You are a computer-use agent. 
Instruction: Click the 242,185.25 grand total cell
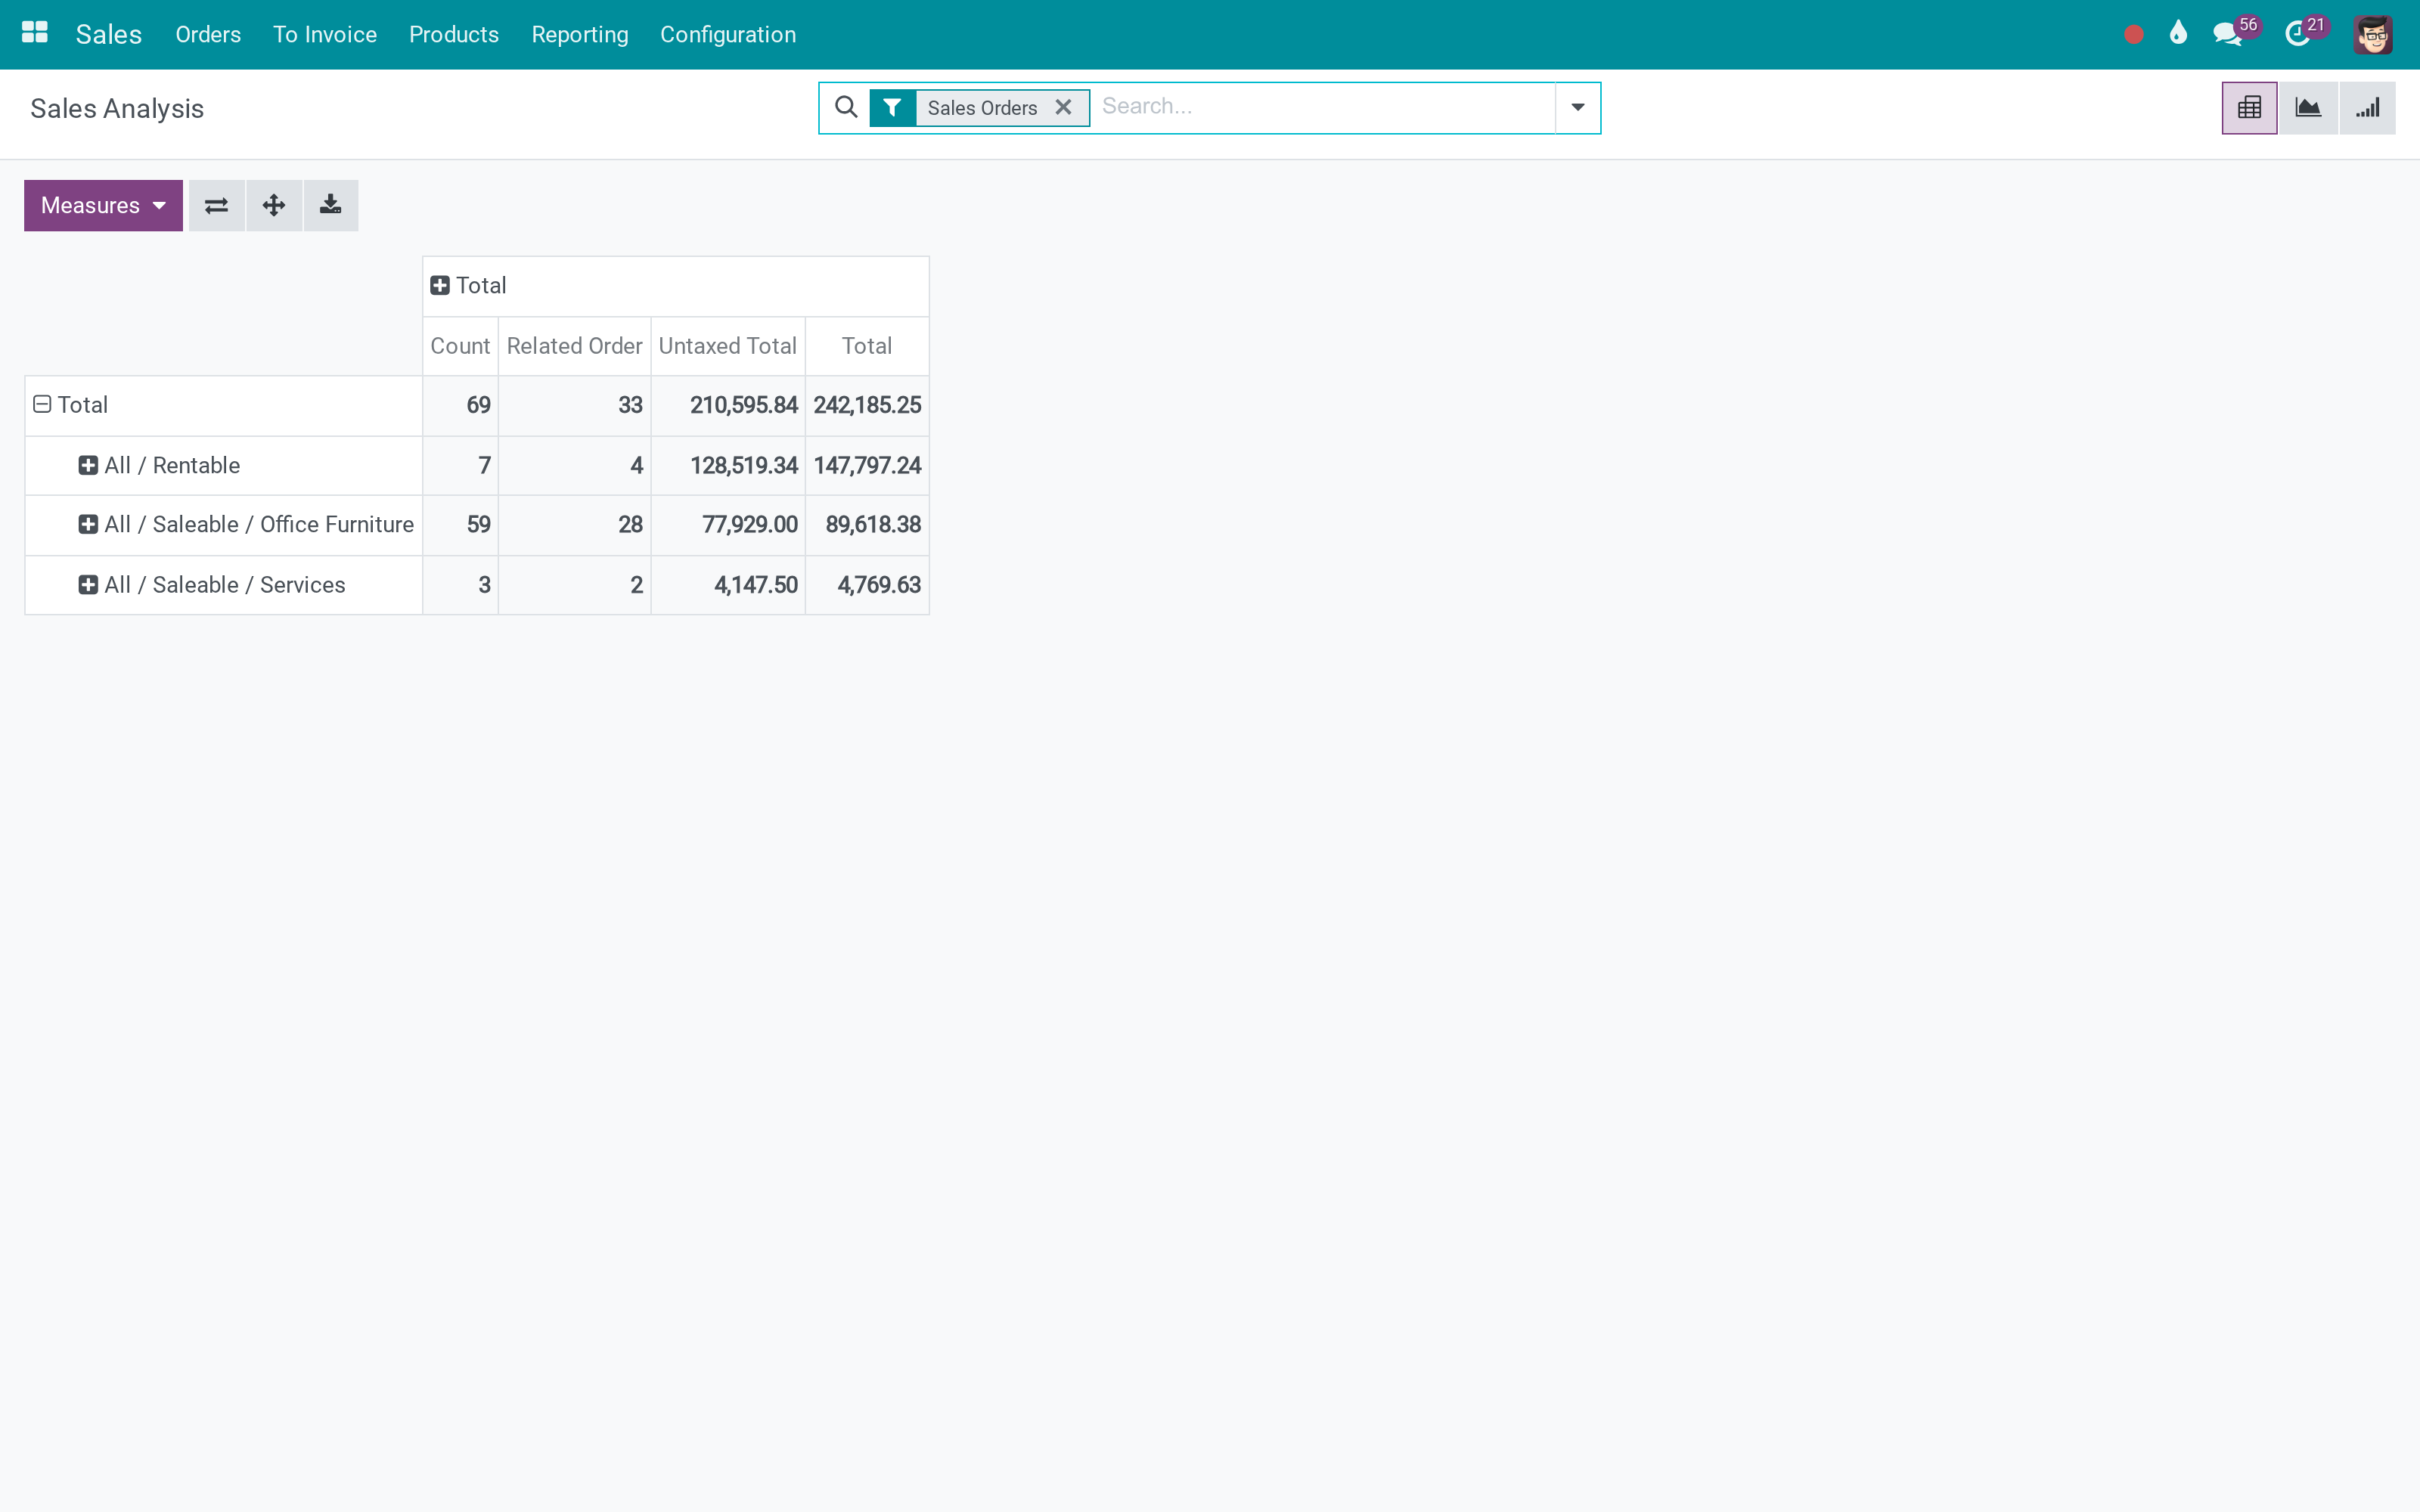tap(867, 405)
